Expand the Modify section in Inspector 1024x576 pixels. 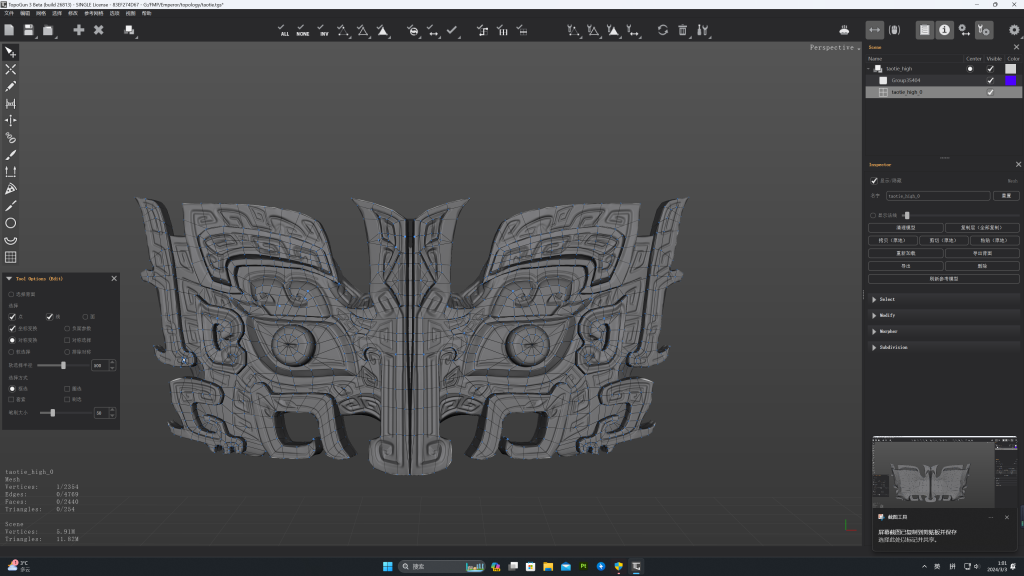pos(874,315)
